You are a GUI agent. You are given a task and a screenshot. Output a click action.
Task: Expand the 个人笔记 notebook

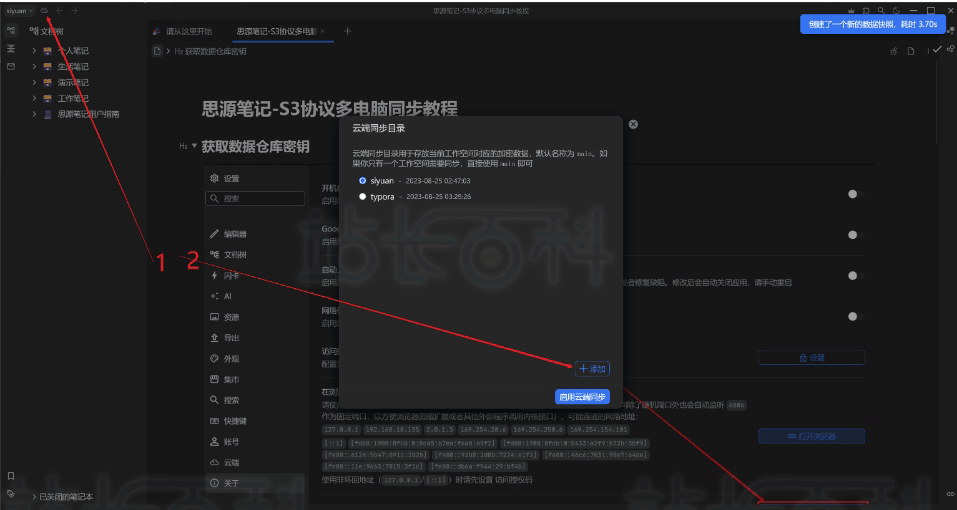[x=35, y=51]
